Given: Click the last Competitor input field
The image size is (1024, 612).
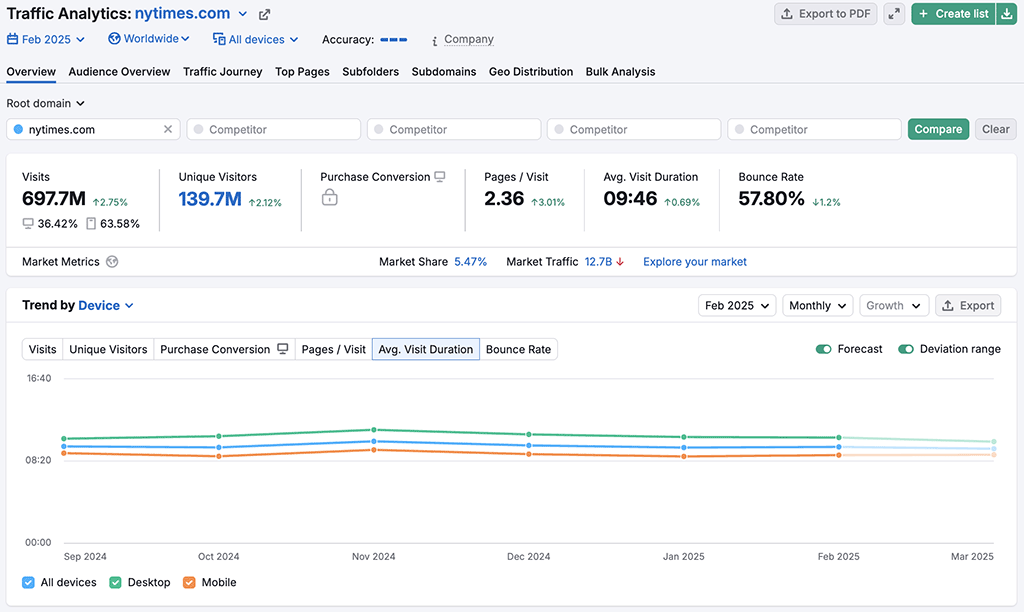Looking at the screenshot, I should tap(814, 129).
